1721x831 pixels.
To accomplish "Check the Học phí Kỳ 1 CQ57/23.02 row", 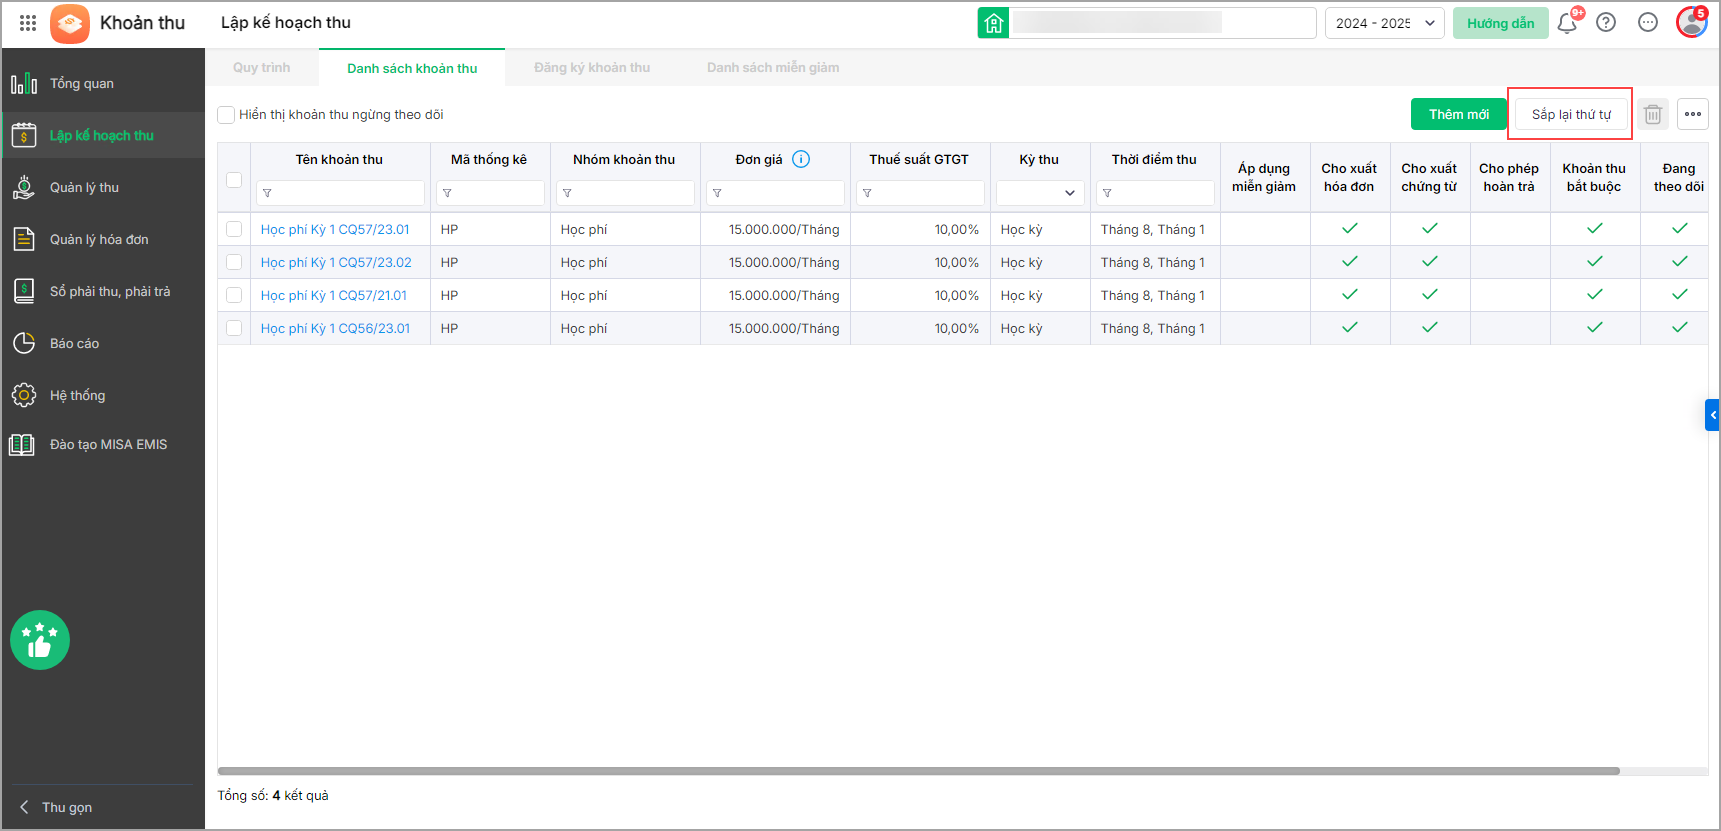I will coord(234,262).
